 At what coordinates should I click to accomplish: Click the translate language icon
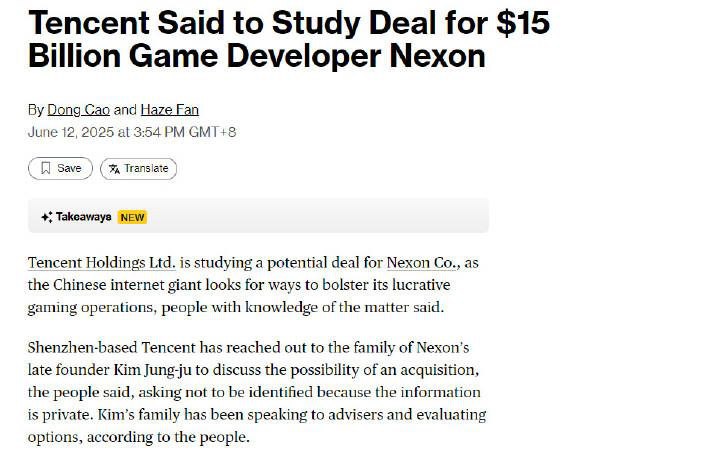(x=114, y=169)
